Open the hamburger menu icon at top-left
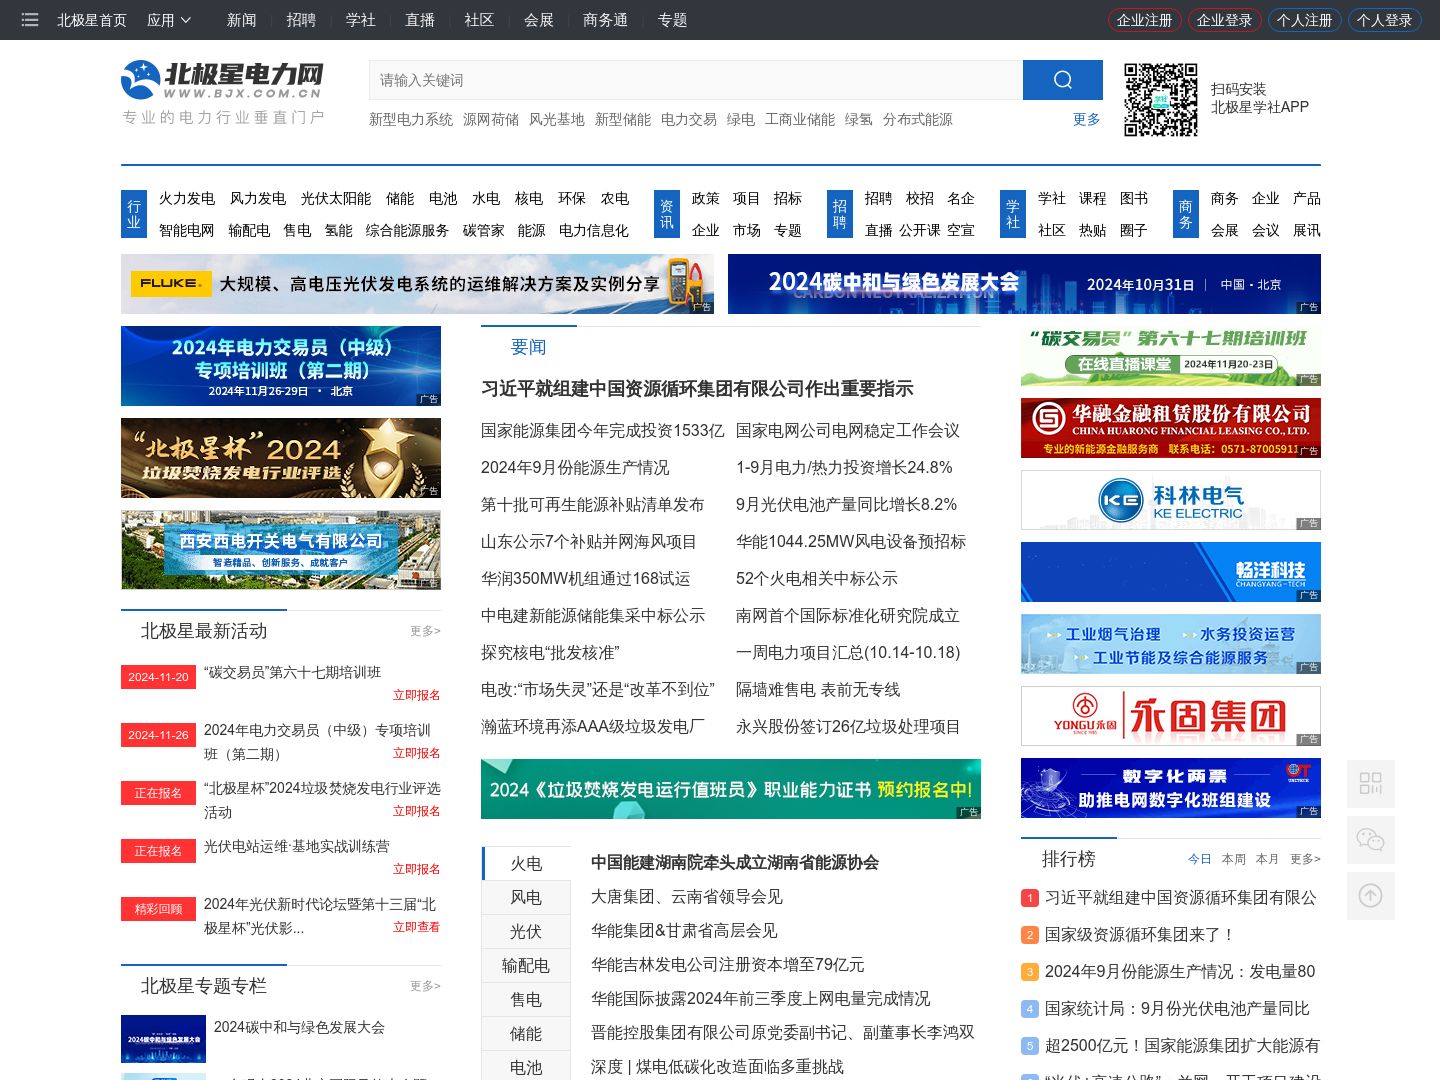 point(30,20)
